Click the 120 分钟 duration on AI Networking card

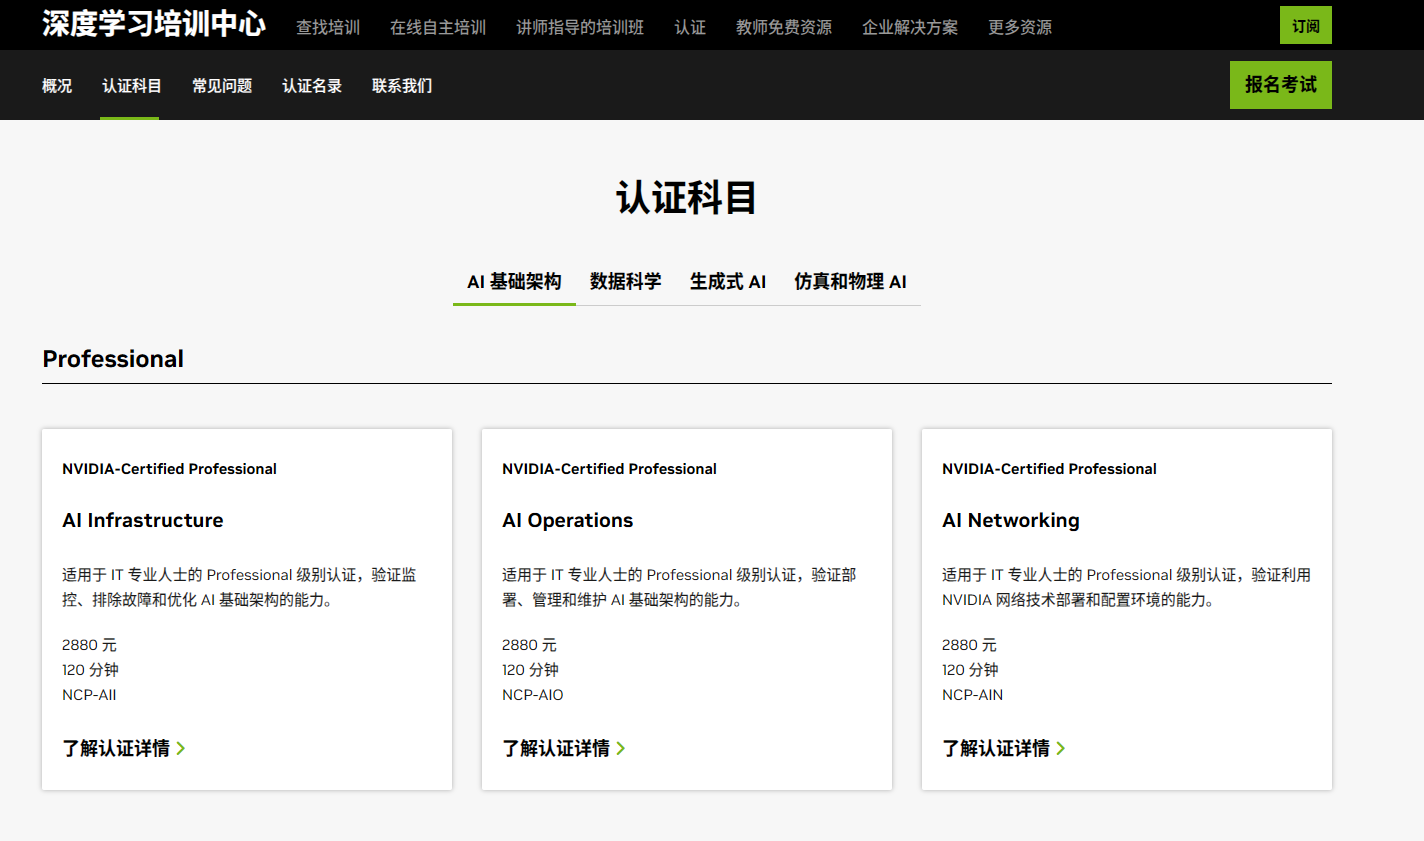(x=970, y=670)
